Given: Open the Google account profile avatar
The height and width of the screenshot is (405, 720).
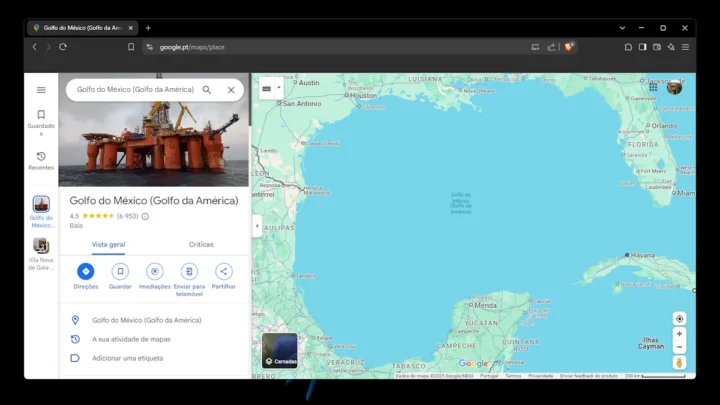Looking at the screenshot, I should 674,87.
